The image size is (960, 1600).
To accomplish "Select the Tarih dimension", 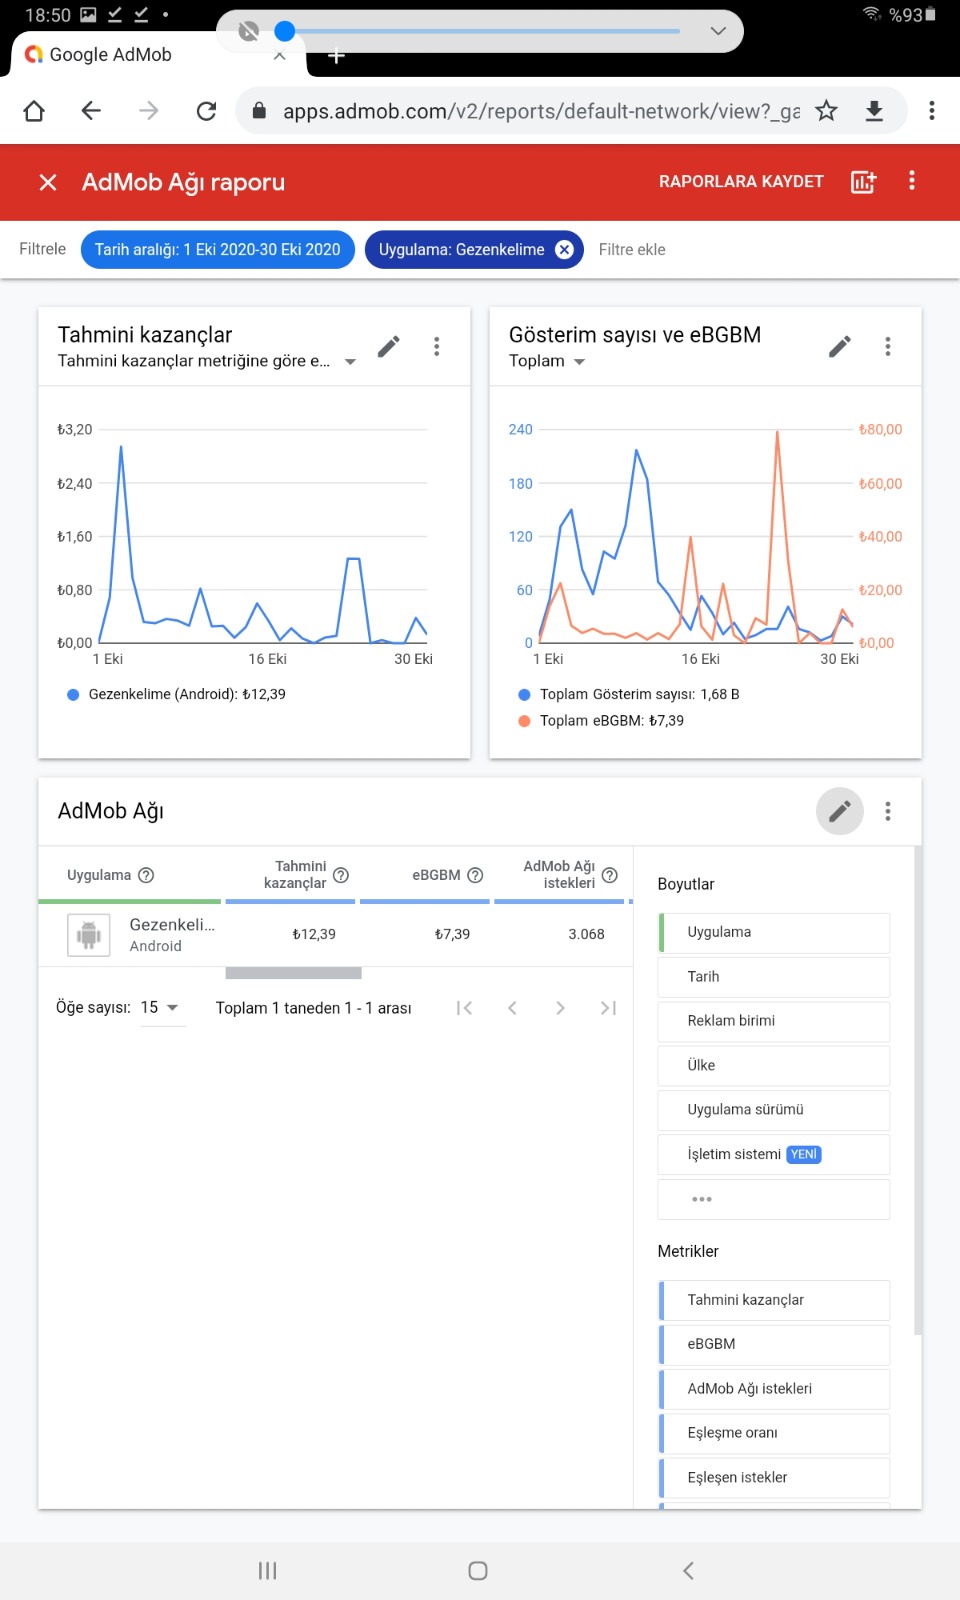I will click(774, 977).
